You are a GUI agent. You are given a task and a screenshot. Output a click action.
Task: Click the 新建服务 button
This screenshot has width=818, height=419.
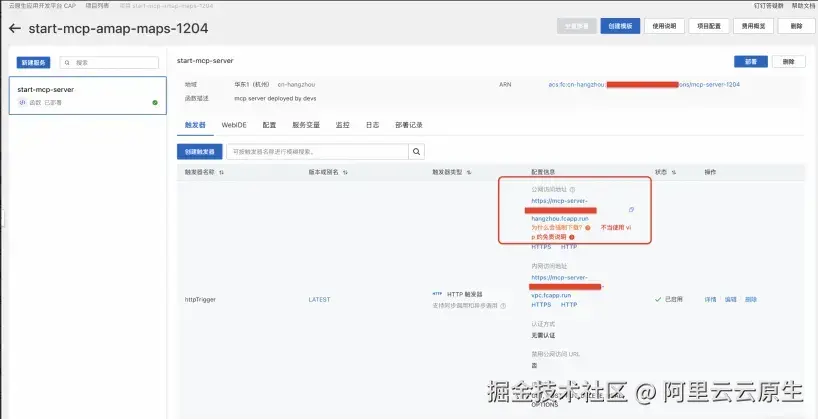pyautogui.click(x=33, y=63)
